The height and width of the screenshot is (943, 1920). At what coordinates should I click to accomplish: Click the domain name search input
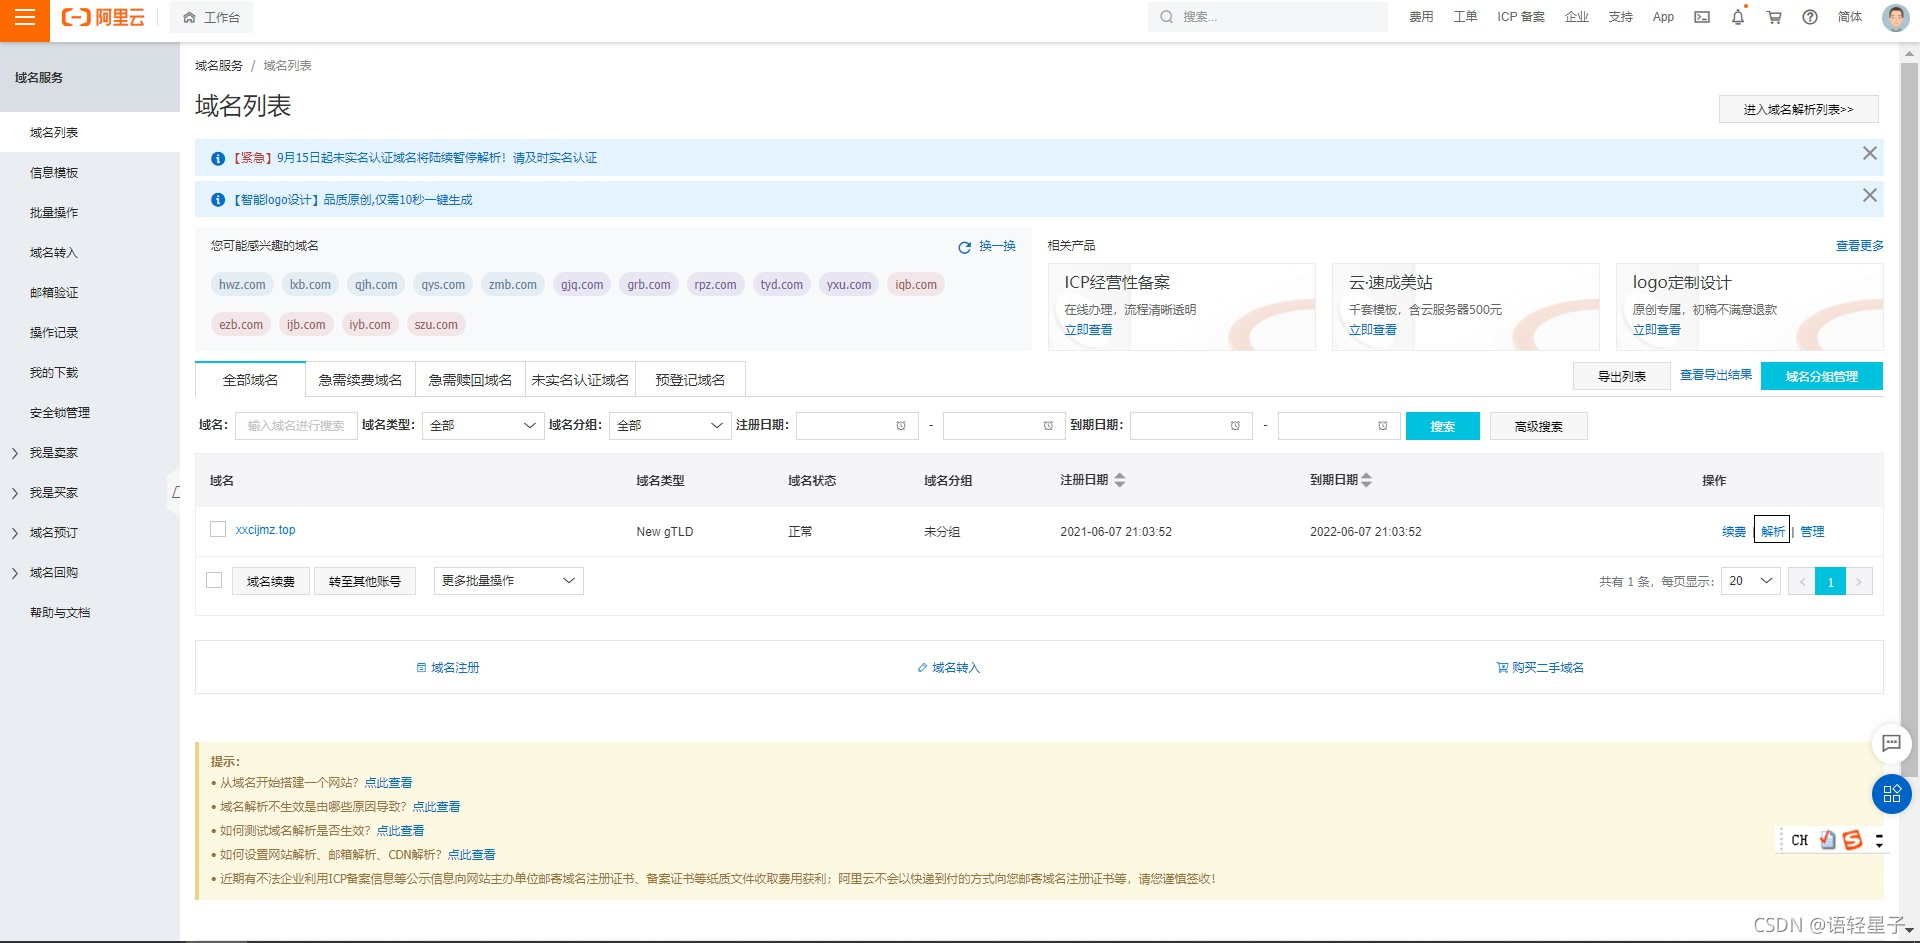[296, 426]
